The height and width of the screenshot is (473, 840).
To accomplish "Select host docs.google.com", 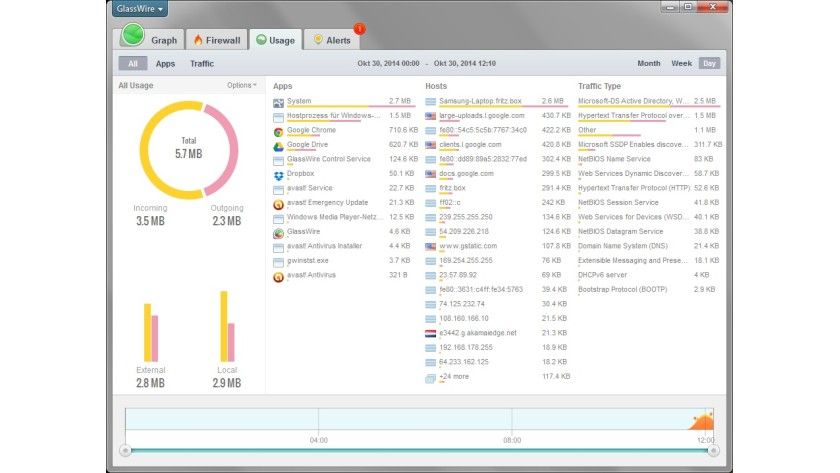I will click(x=466, y=174).
